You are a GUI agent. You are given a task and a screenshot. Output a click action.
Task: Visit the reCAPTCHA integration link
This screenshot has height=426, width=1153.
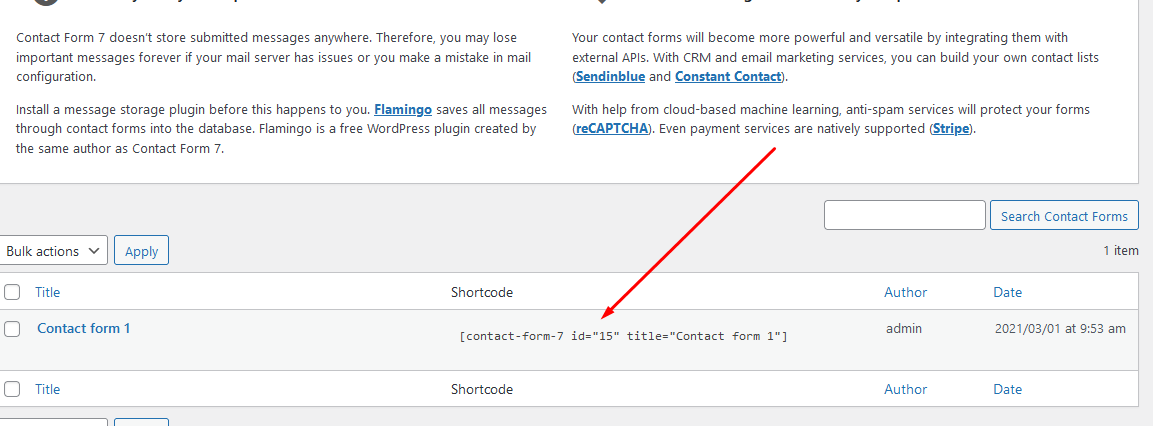(612, 129)
